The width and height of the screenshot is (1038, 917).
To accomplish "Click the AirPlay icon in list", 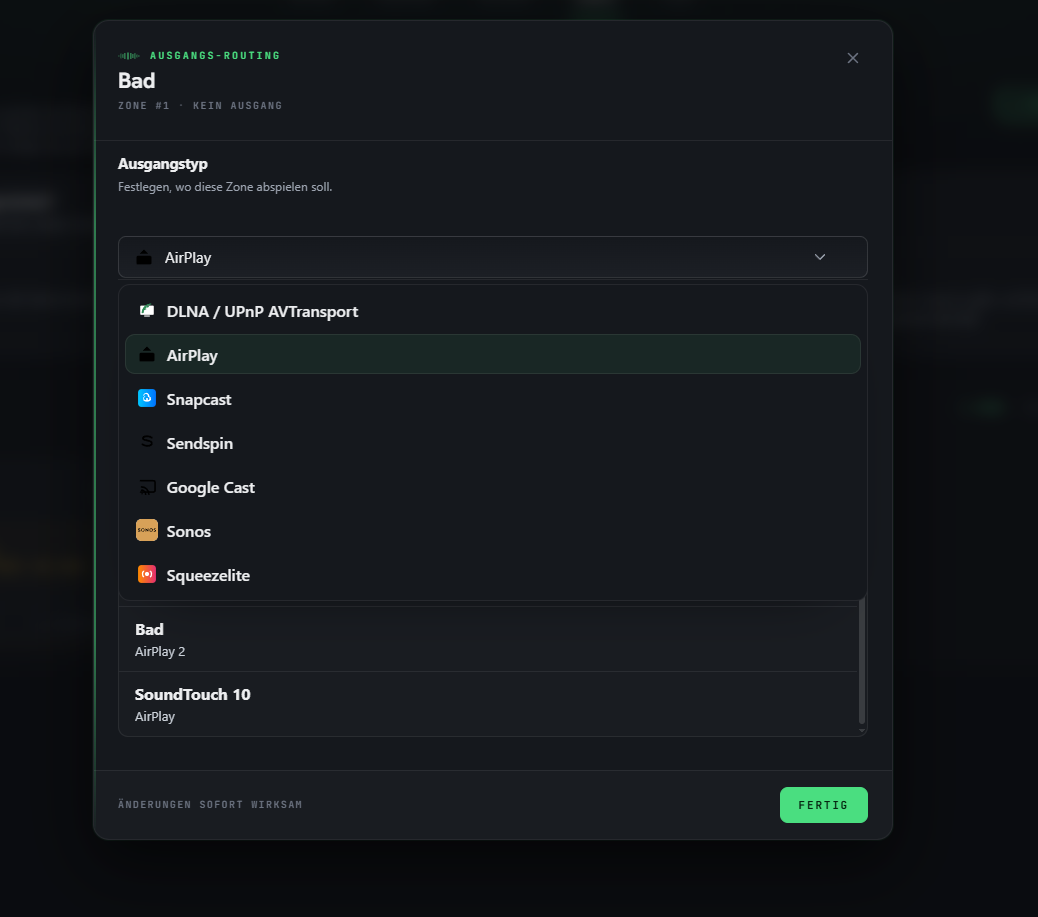I will click(x=147, y=355).
